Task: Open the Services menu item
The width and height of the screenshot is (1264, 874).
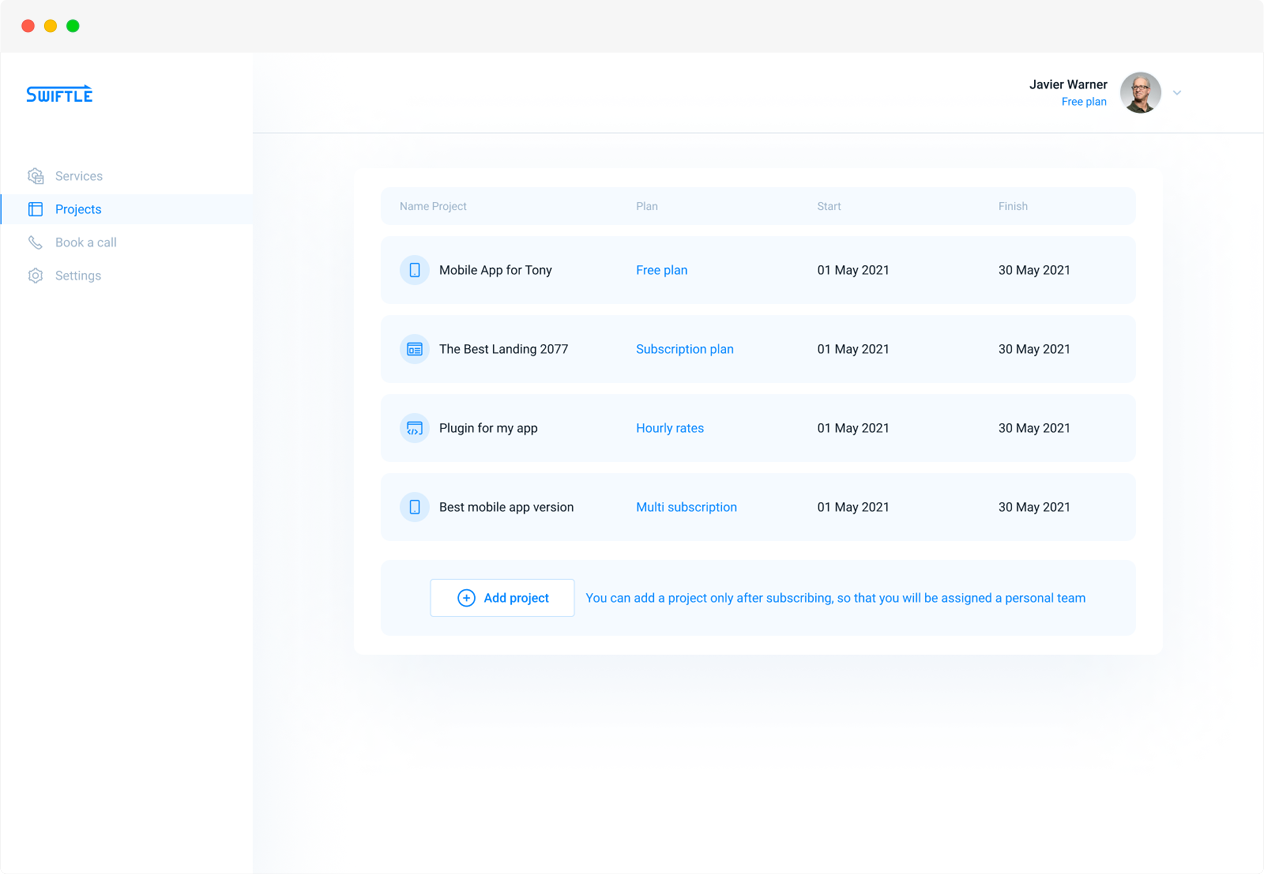Action: click(78, 176)
